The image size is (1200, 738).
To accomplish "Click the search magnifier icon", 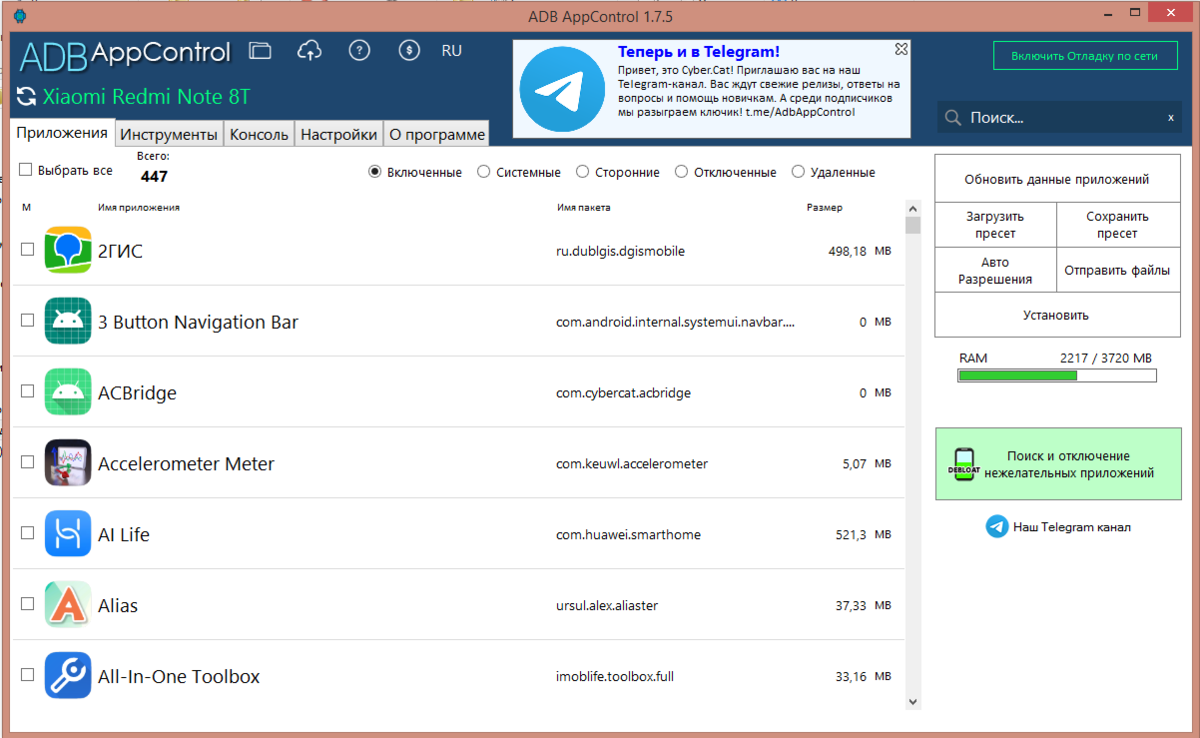I will [954, 118].
